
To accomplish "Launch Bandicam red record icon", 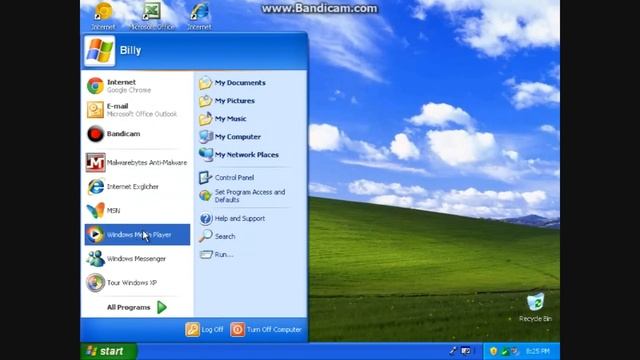I will (x=95, y=134).
